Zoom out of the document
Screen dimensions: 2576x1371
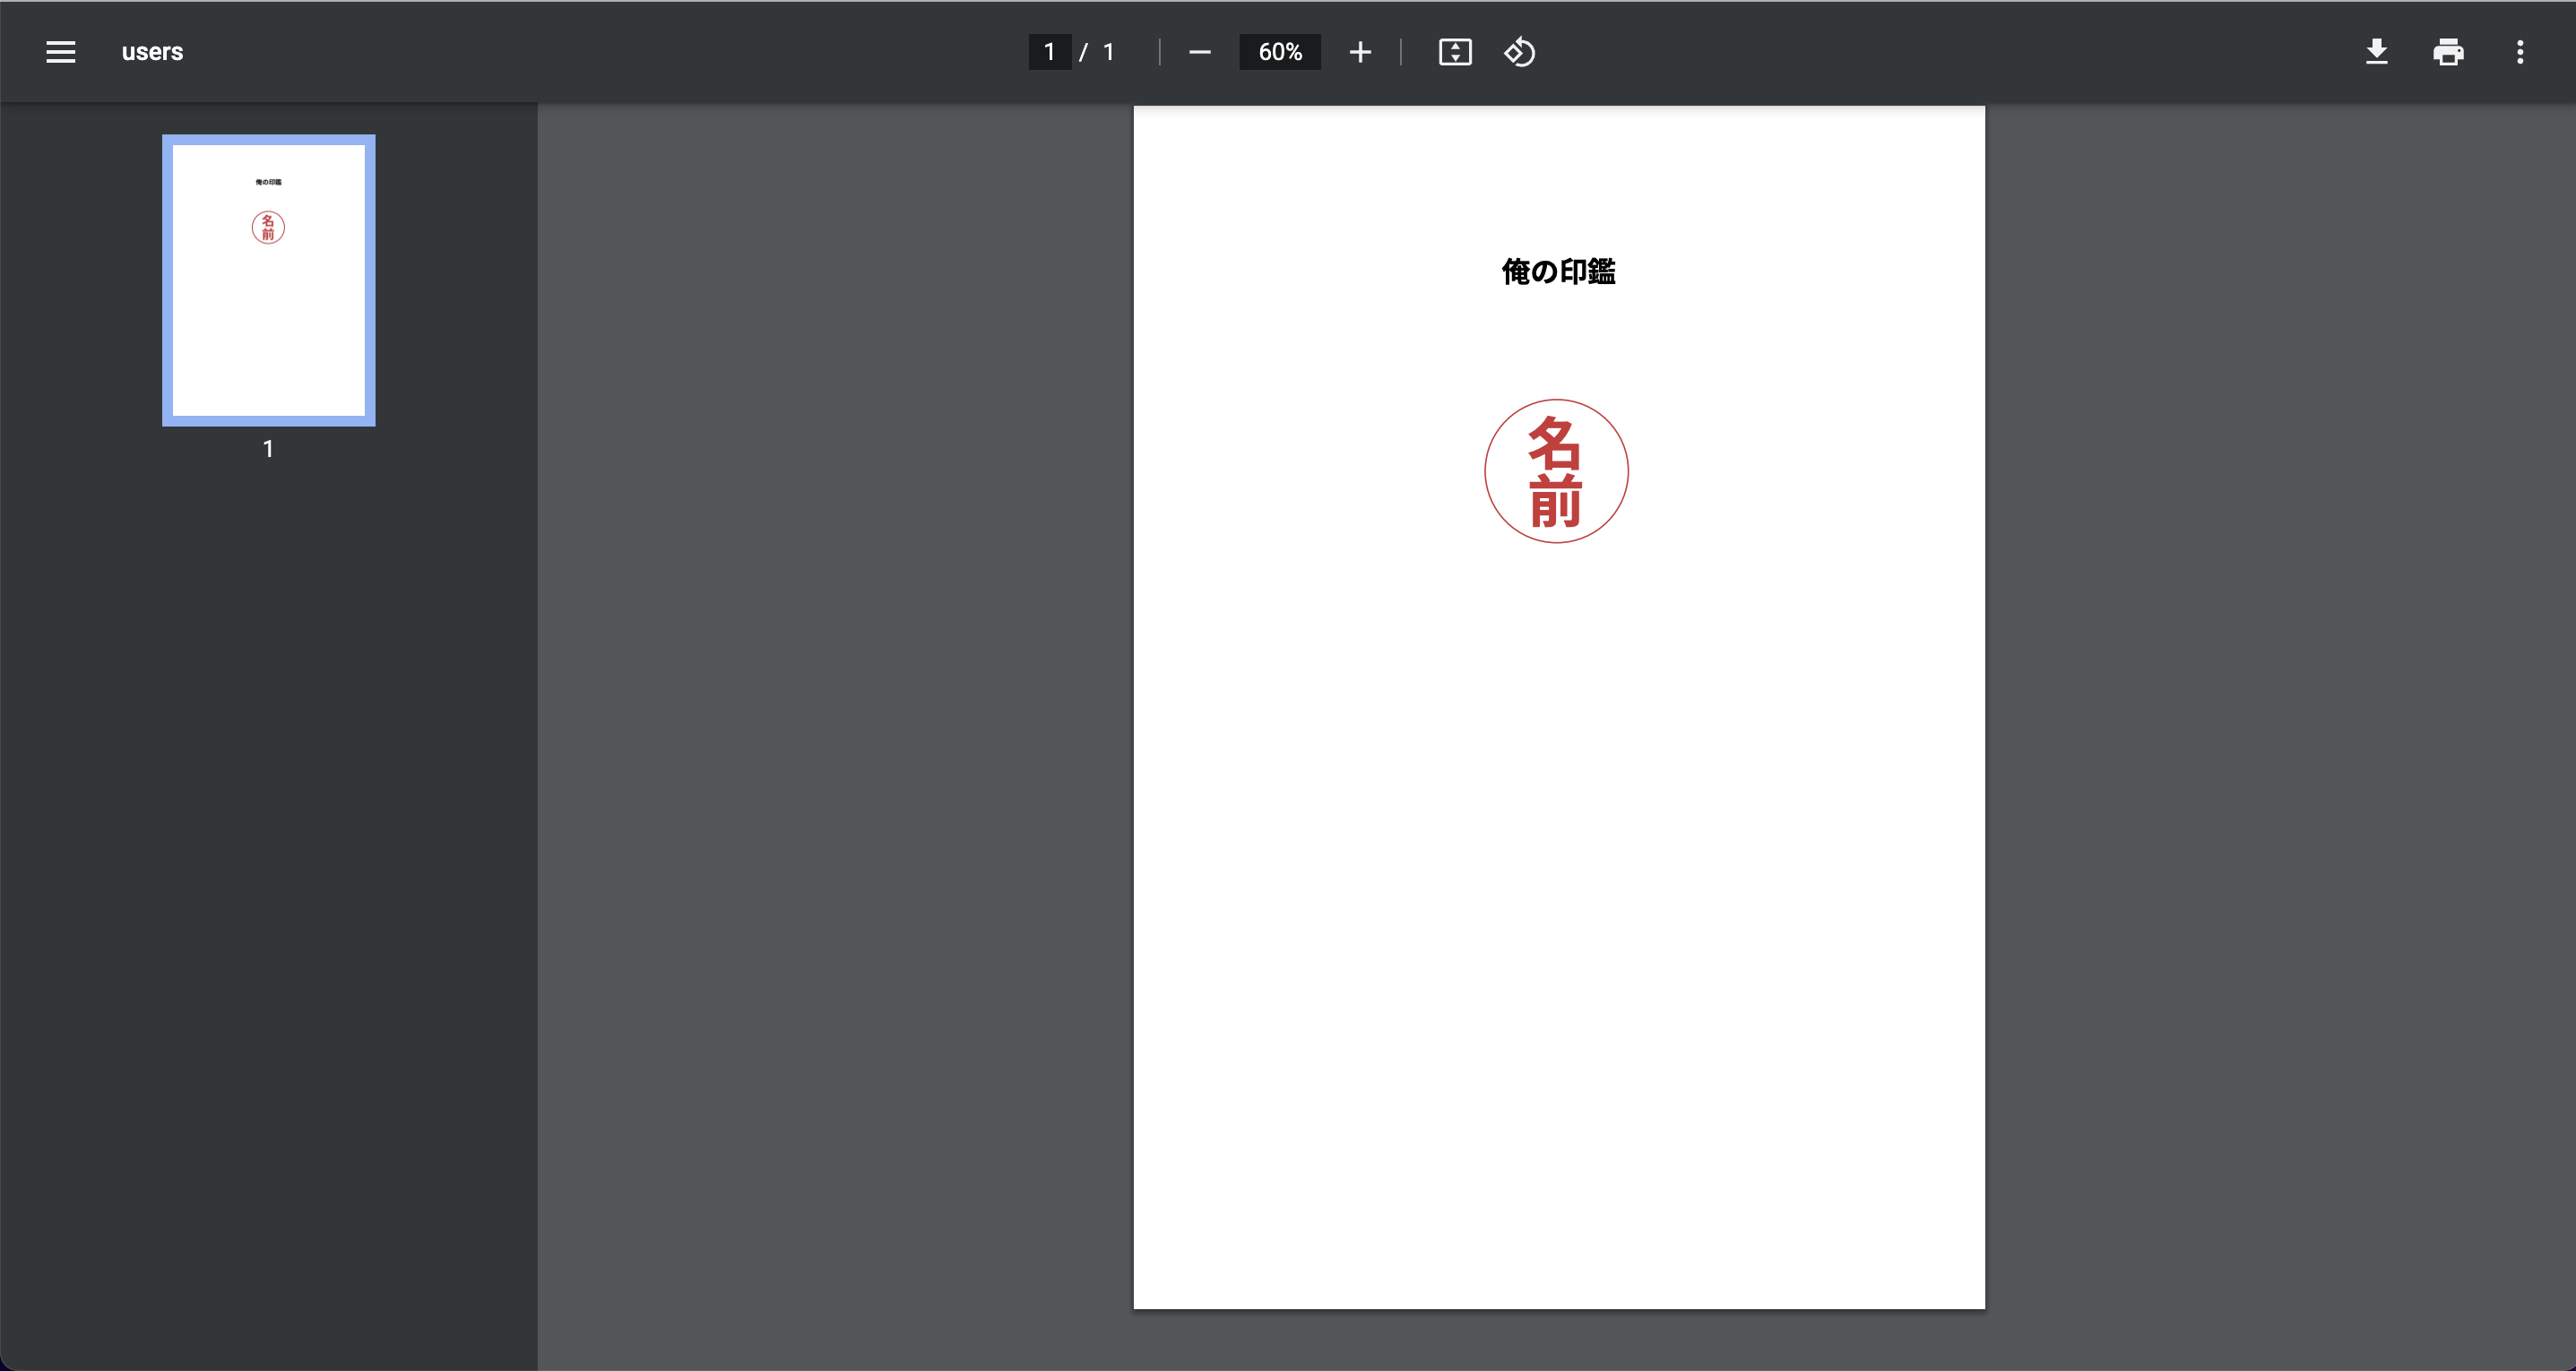tap(1199, 51)
